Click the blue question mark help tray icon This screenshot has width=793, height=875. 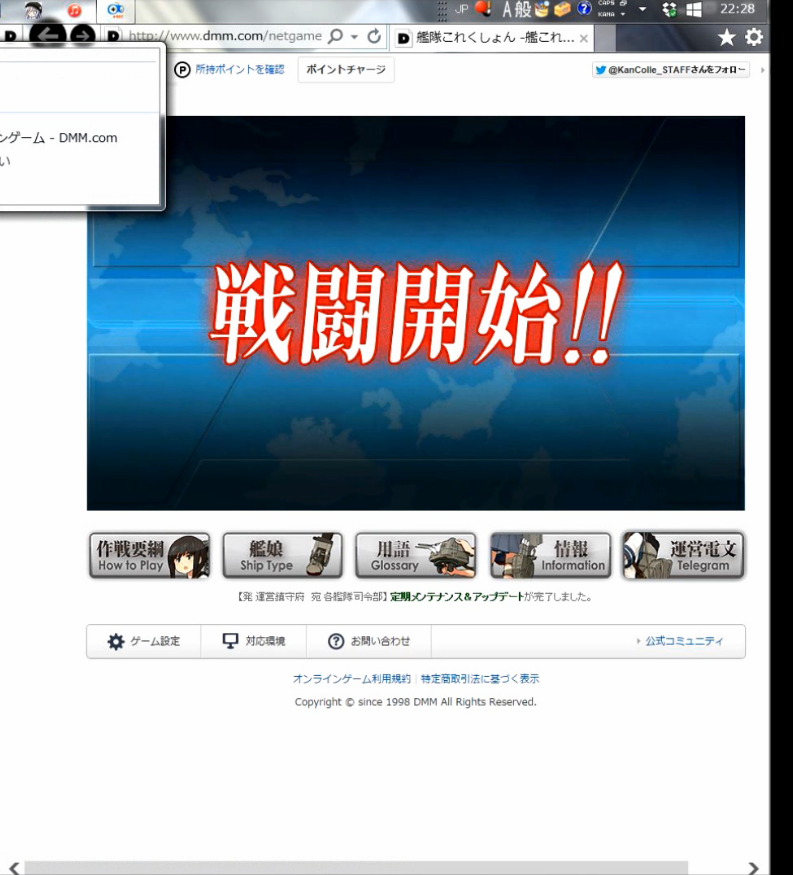[x=584, y=9]
